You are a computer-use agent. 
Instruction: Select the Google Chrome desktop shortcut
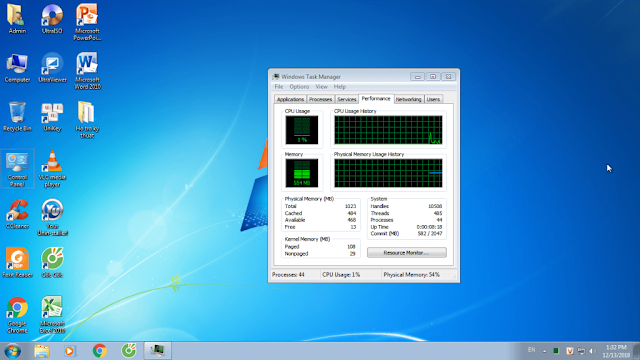pyautogui.click(x=17, y=315)
